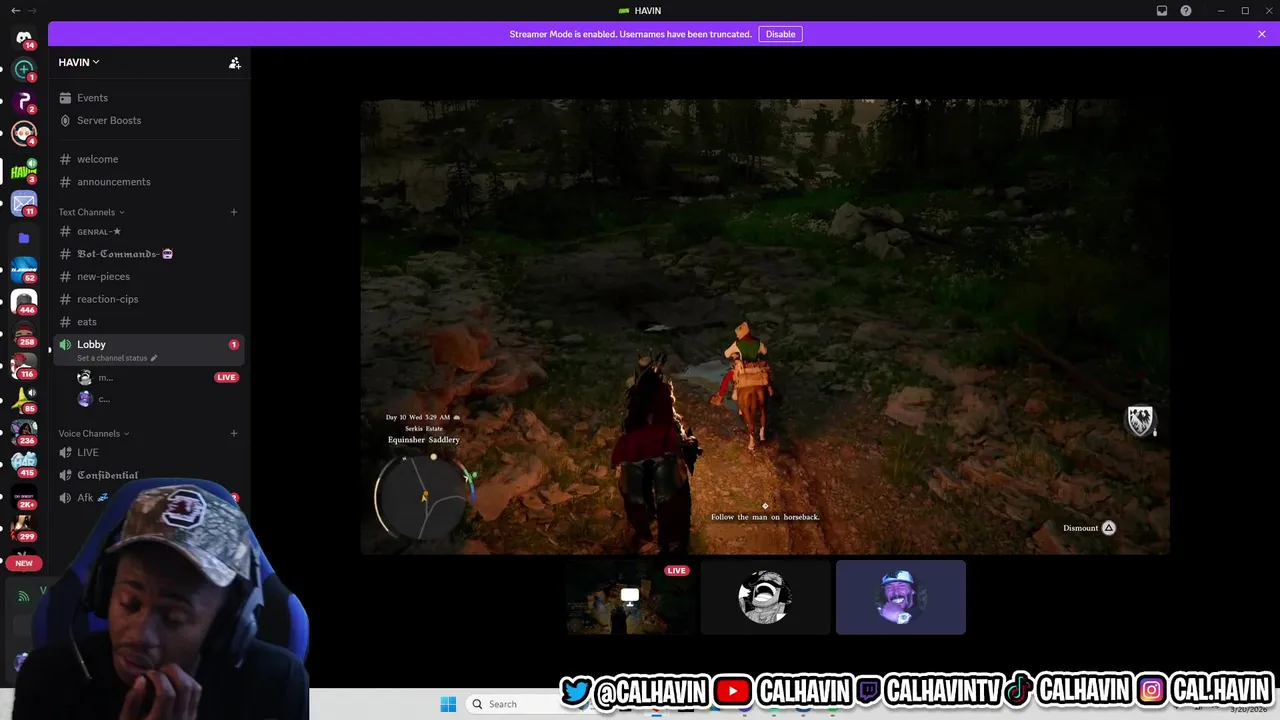This screenshot has height=720, width=1280.
Task: Add a channel to Text Channels
Action: 234,212
